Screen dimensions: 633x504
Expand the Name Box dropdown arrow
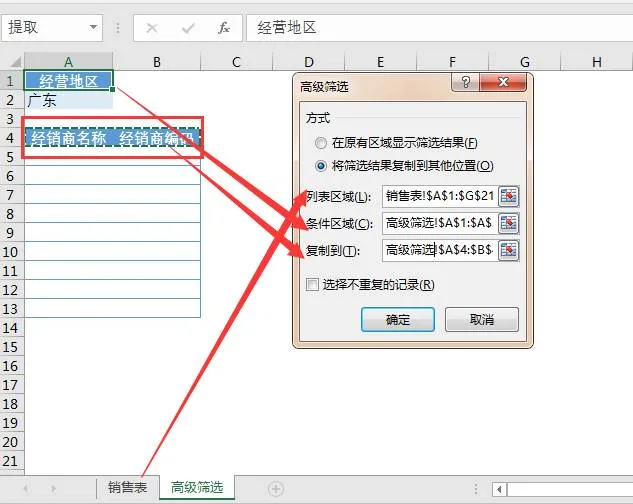[x=93, y=27]
